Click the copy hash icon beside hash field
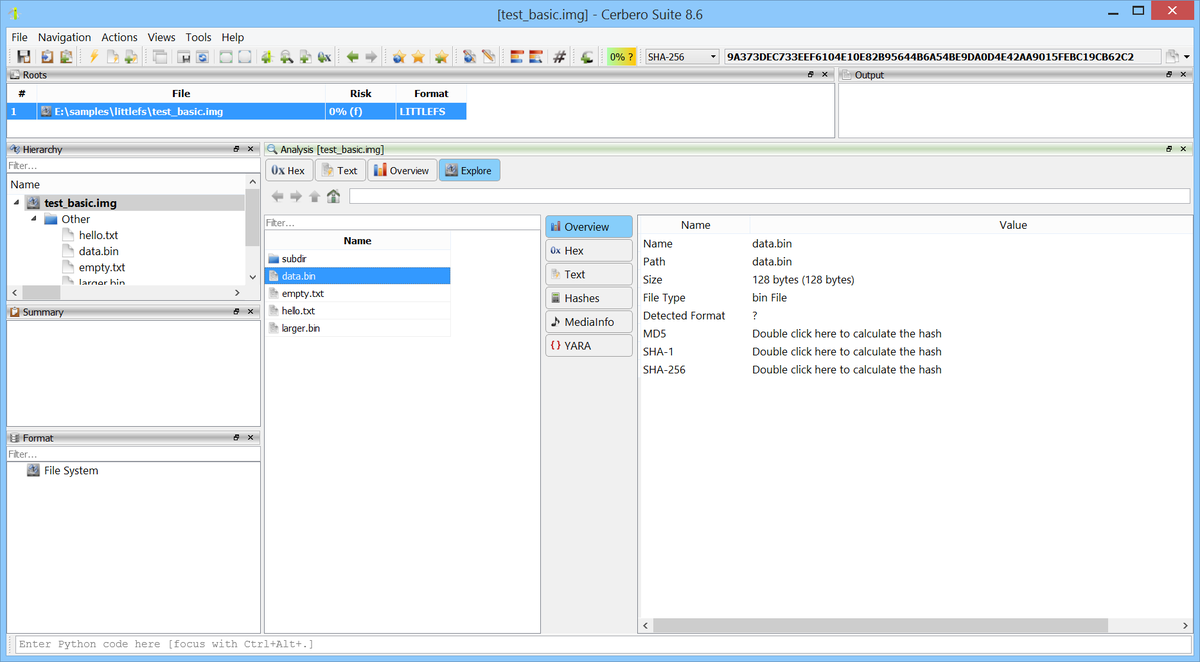 [x=1172, y=57]
